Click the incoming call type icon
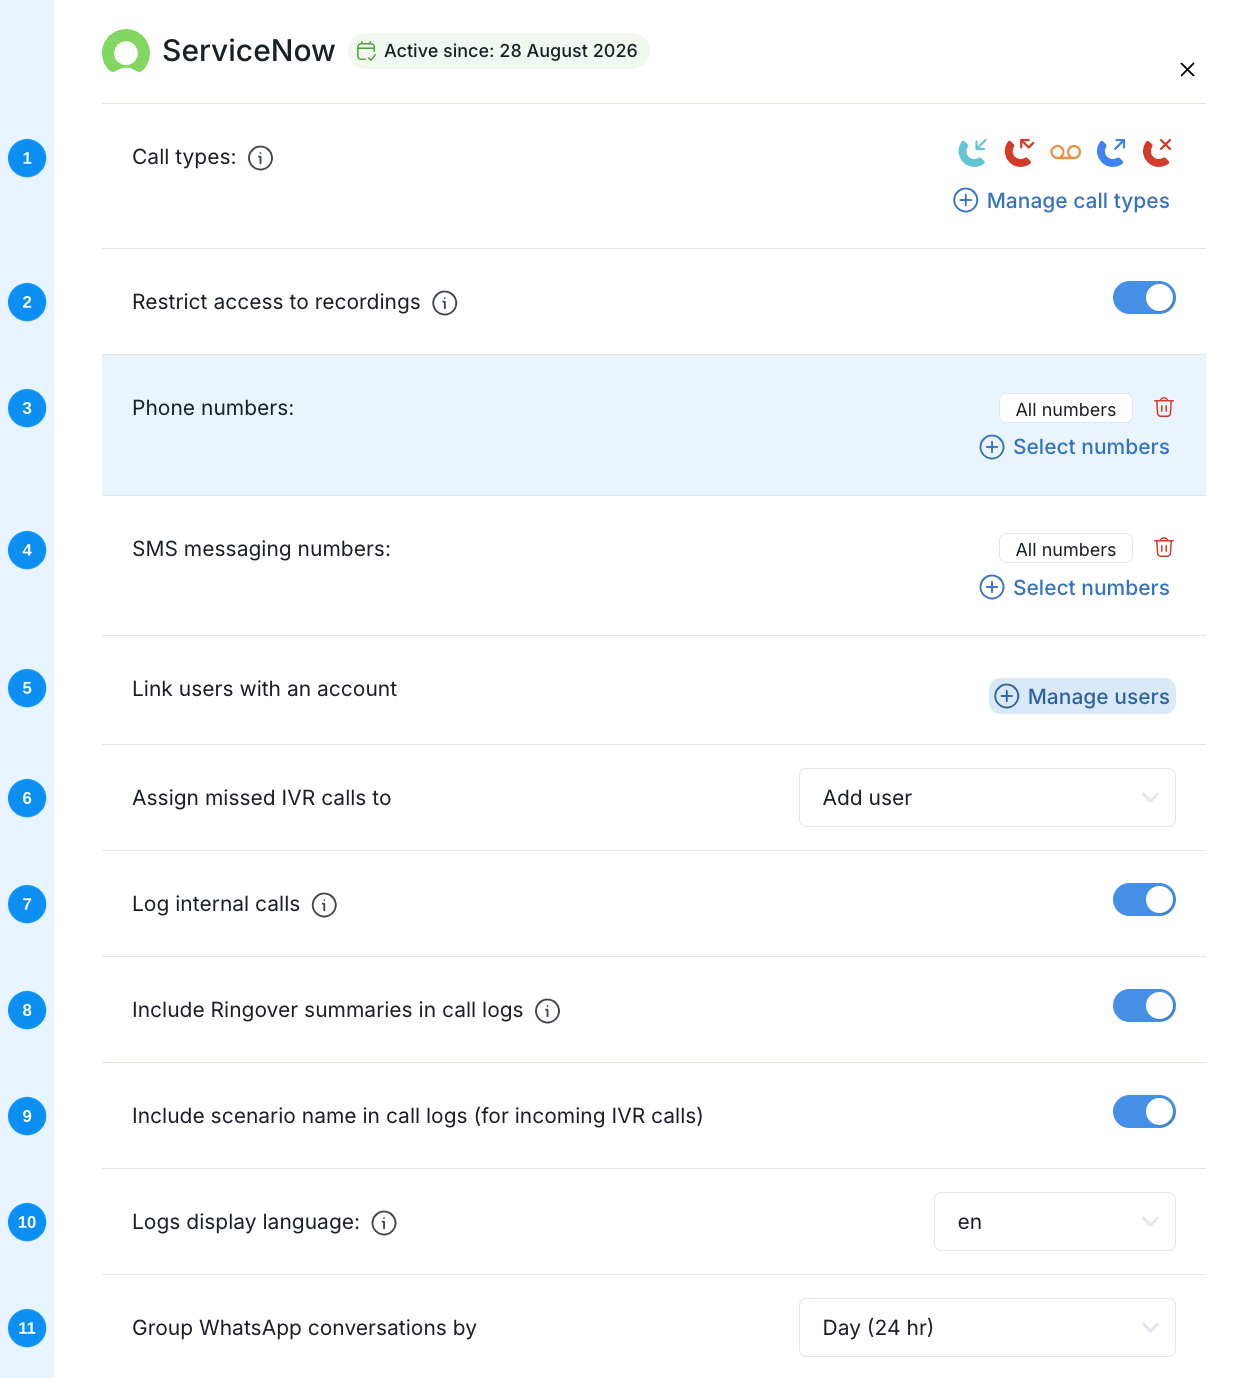Image resolution: width=1254 pixels, height=1378 pixels. 973,152
